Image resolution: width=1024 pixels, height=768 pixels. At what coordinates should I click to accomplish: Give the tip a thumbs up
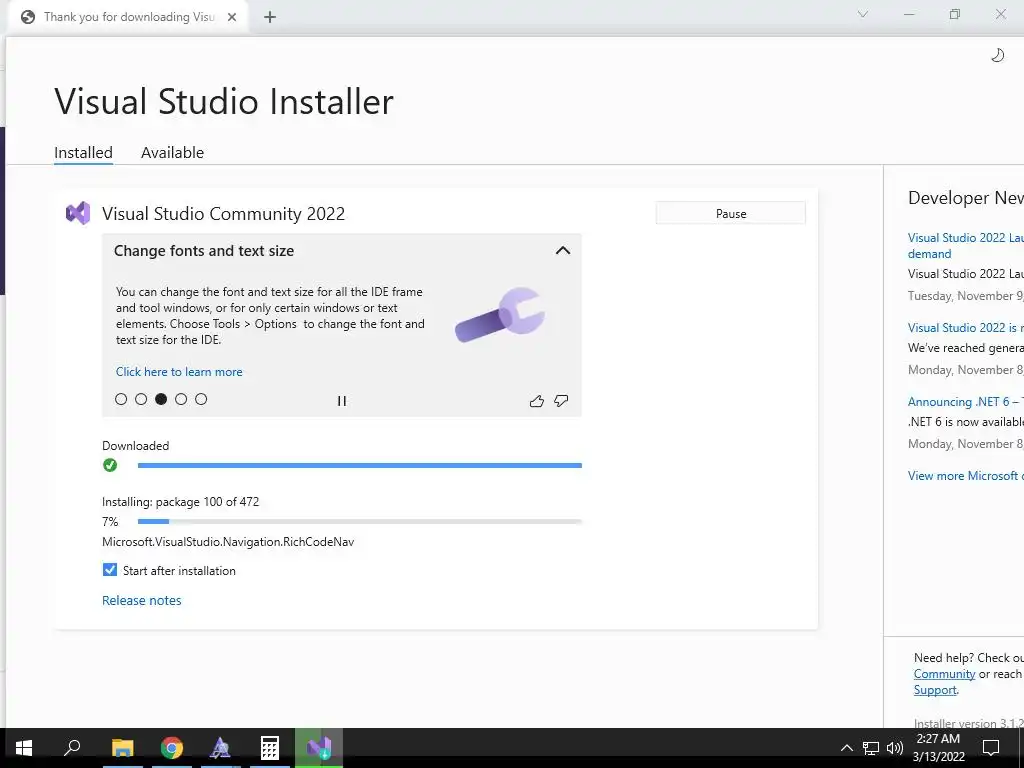click(x=537, y=401)
